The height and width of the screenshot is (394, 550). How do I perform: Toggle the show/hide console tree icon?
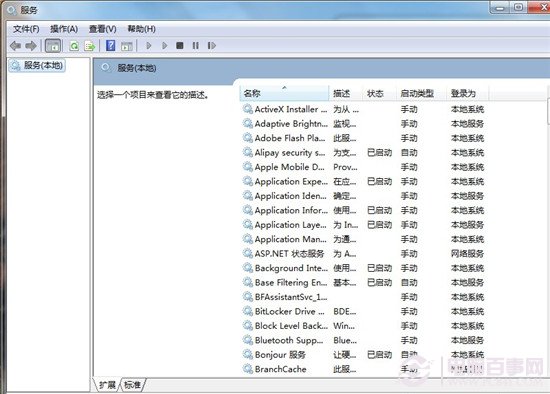tap(53, 46)
